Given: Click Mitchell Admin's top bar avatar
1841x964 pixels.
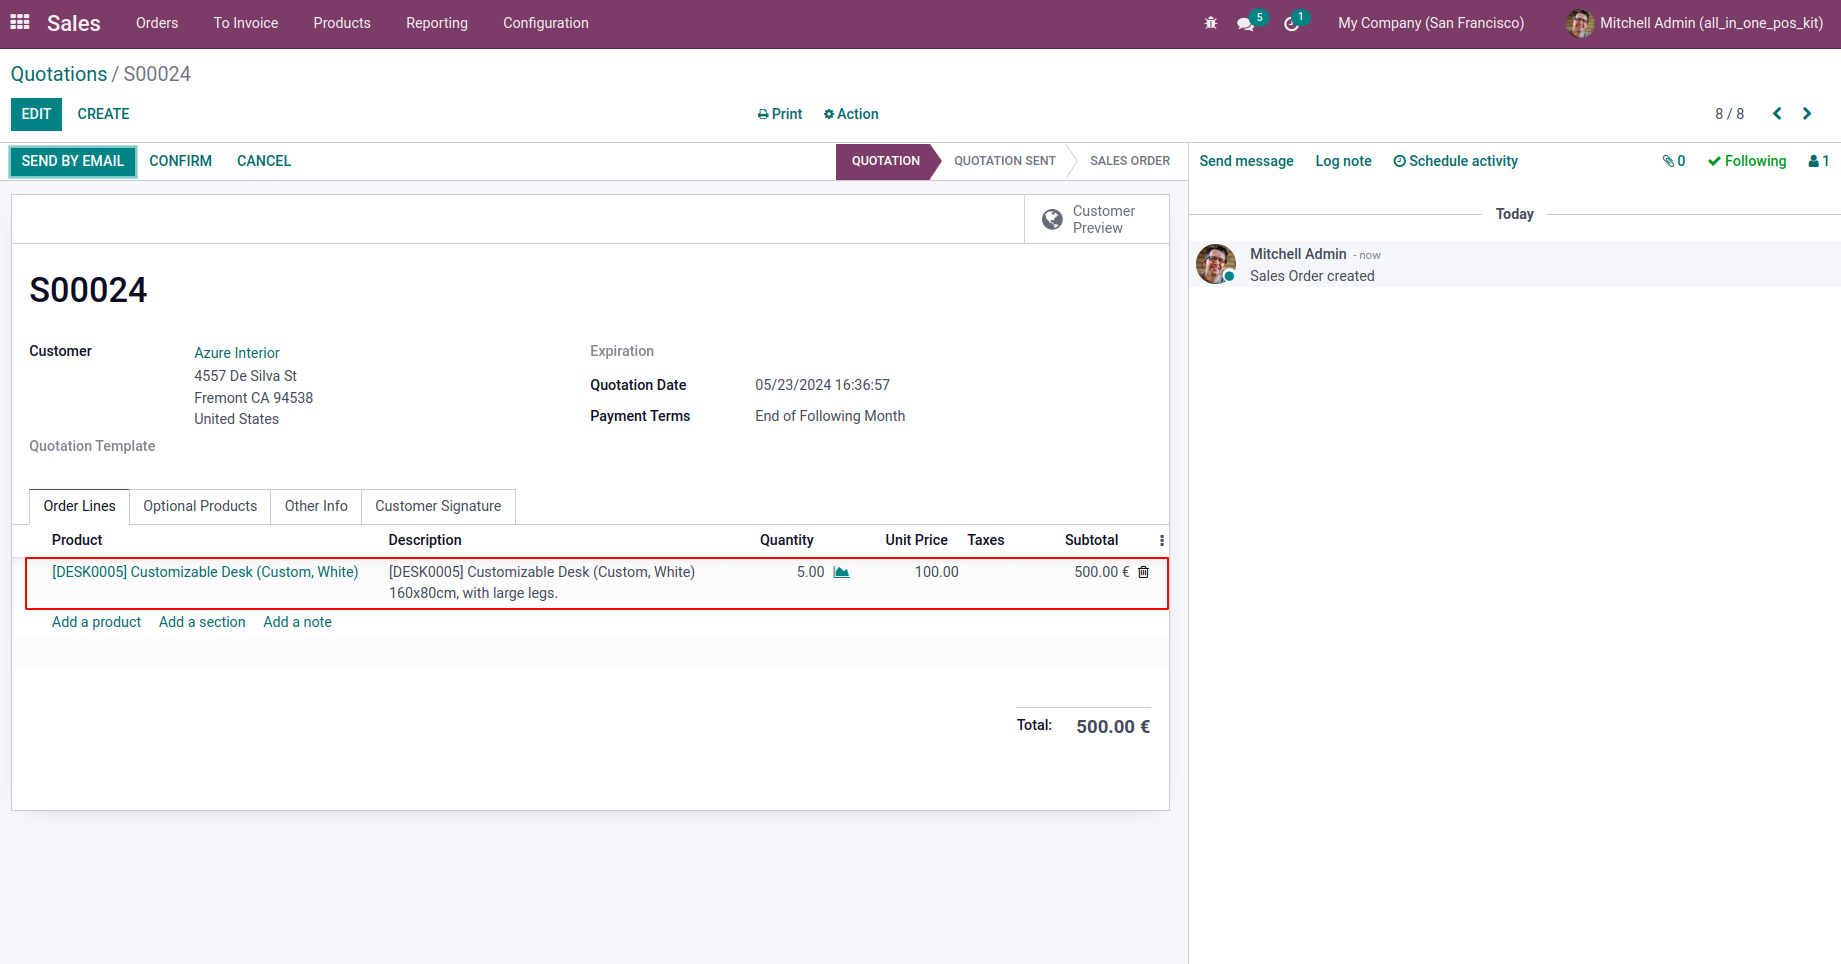Looking at the screenshot, I should click(1580, 23).
